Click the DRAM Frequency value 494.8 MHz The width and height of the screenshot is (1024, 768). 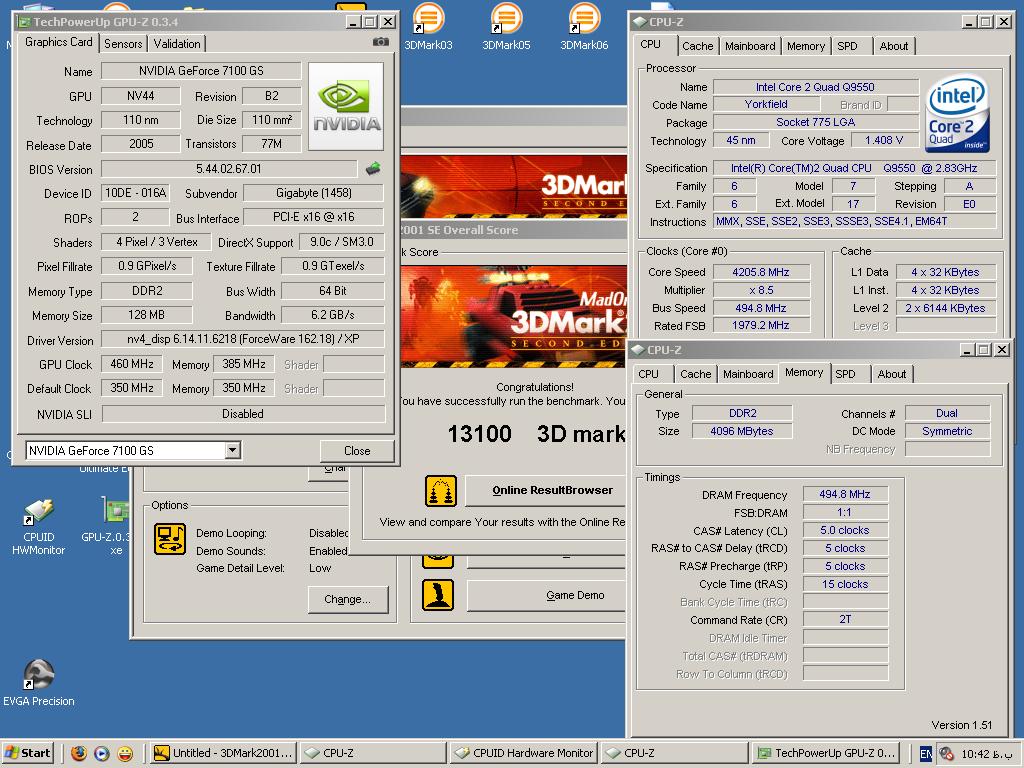pos(844,494)
